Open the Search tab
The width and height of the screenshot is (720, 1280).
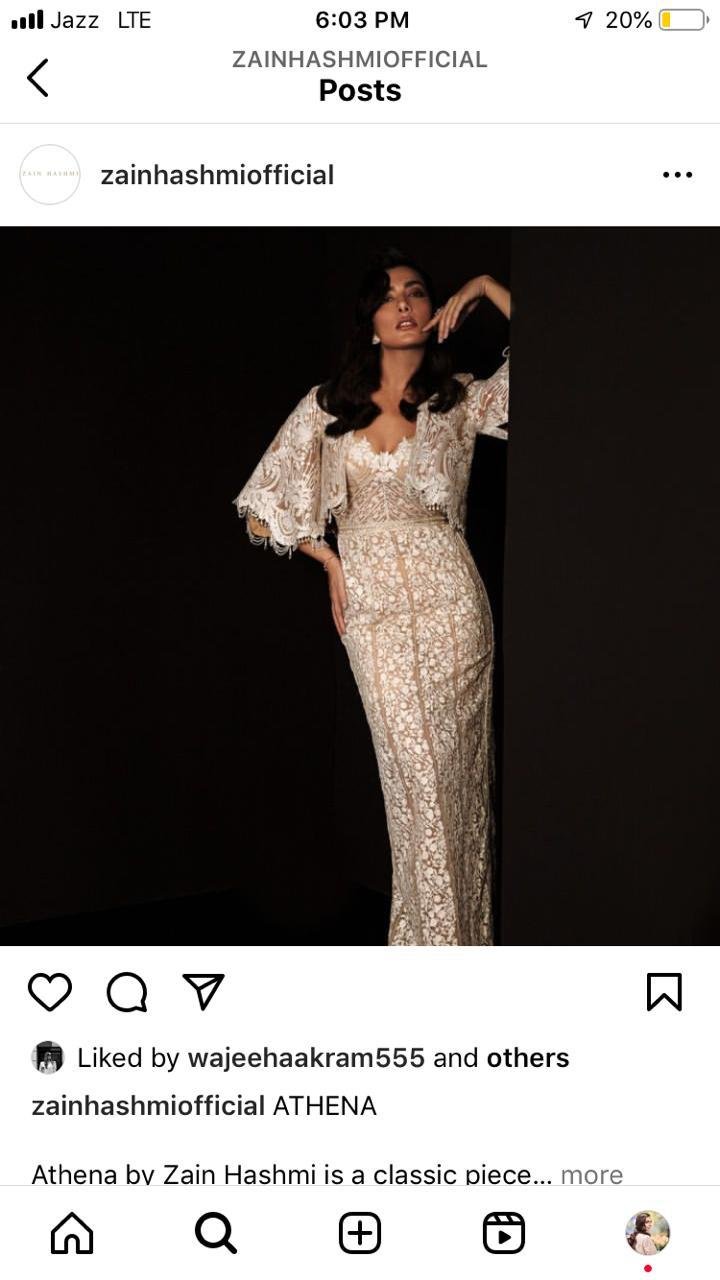(x=215, y=1233)
